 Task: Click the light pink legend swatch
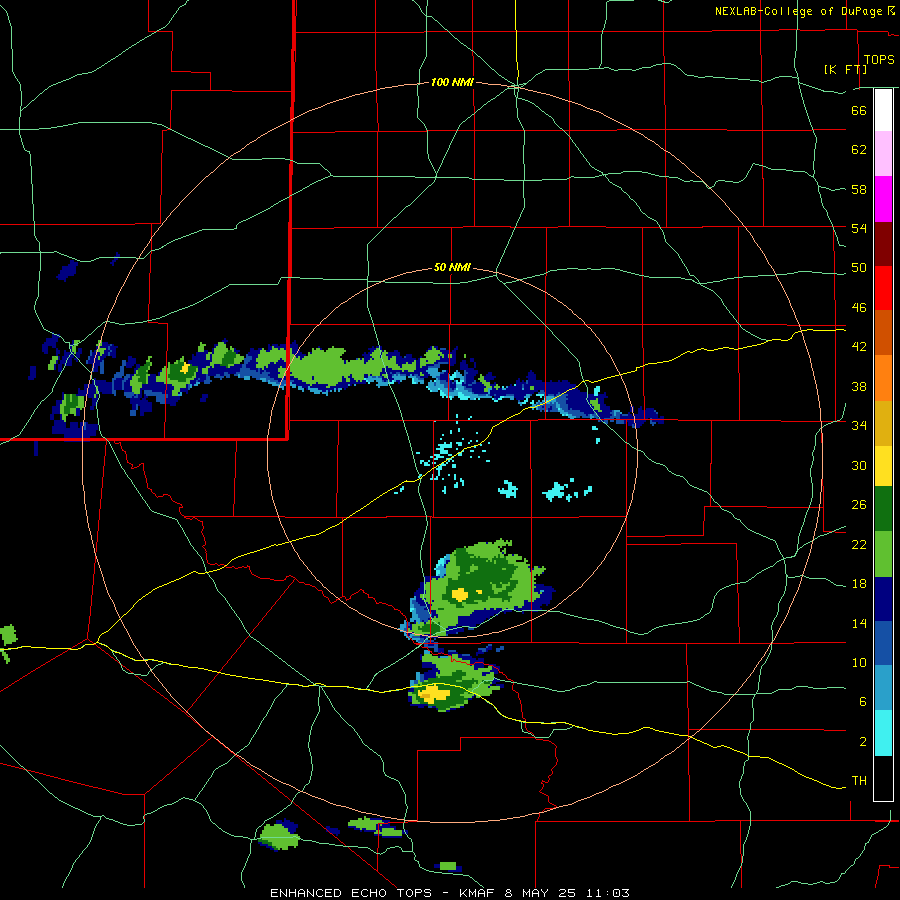[883, 153]
